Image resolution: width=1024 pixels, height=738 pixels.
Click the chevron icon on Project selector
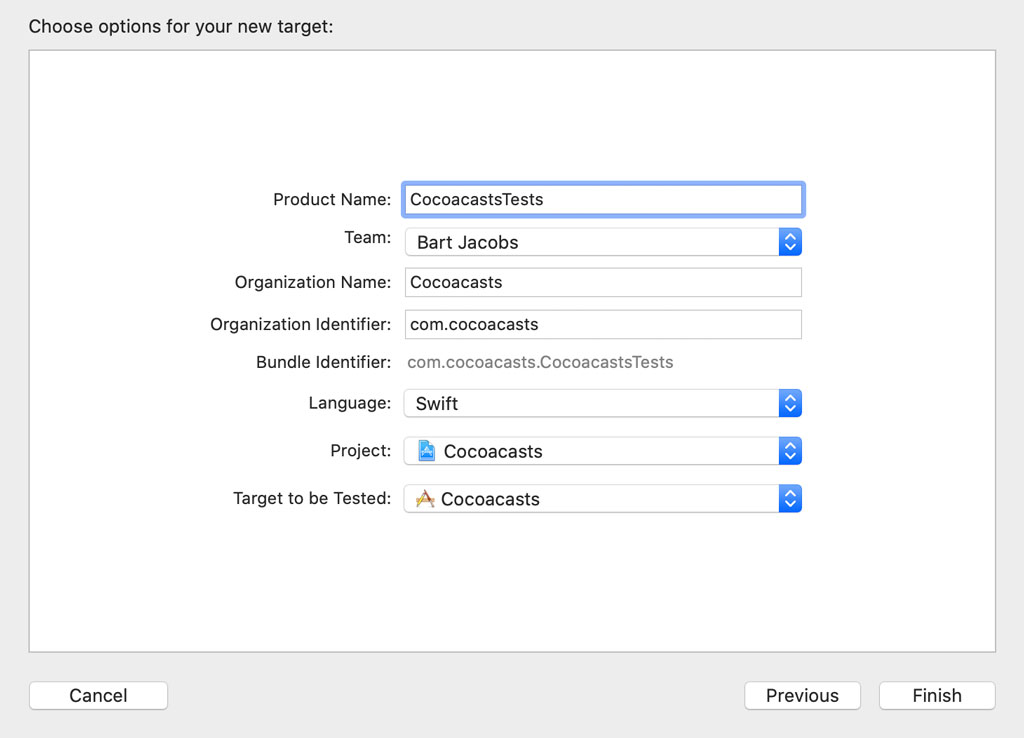(x=789, y=451)
